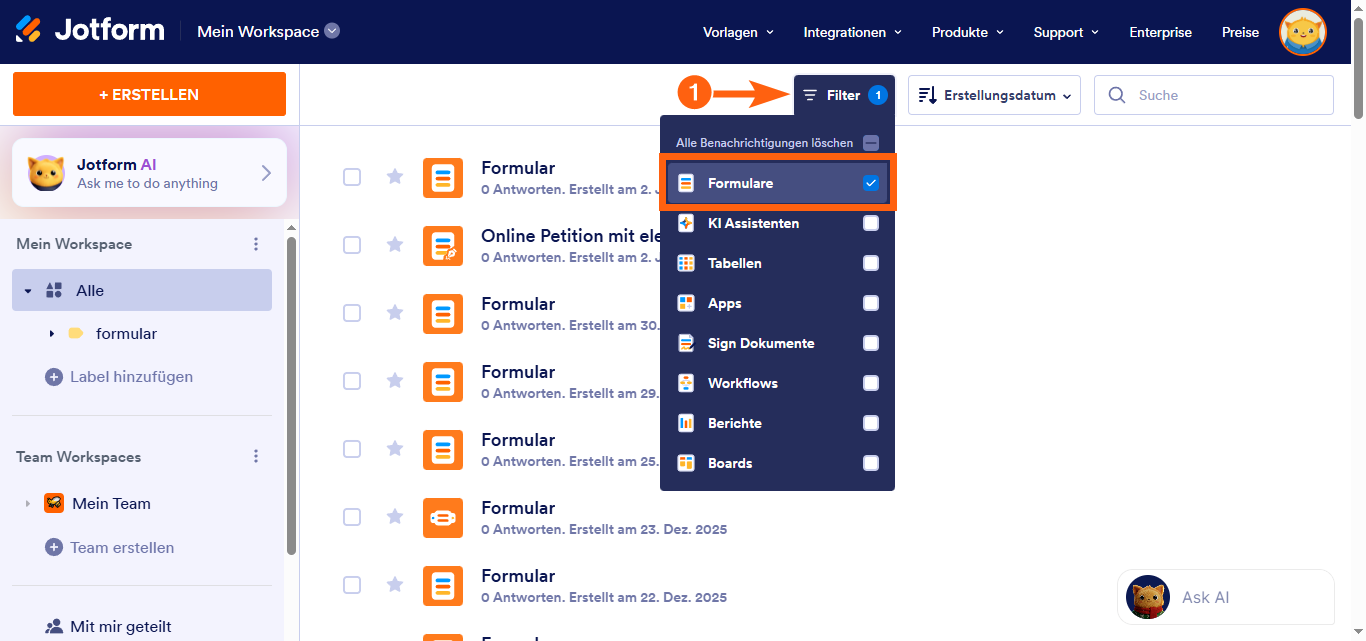Image resolution: width=1366 pixels, height=641 pixels.
Task: Check the Sign Dokumente filter checkbox
Action: pos(871,343)
